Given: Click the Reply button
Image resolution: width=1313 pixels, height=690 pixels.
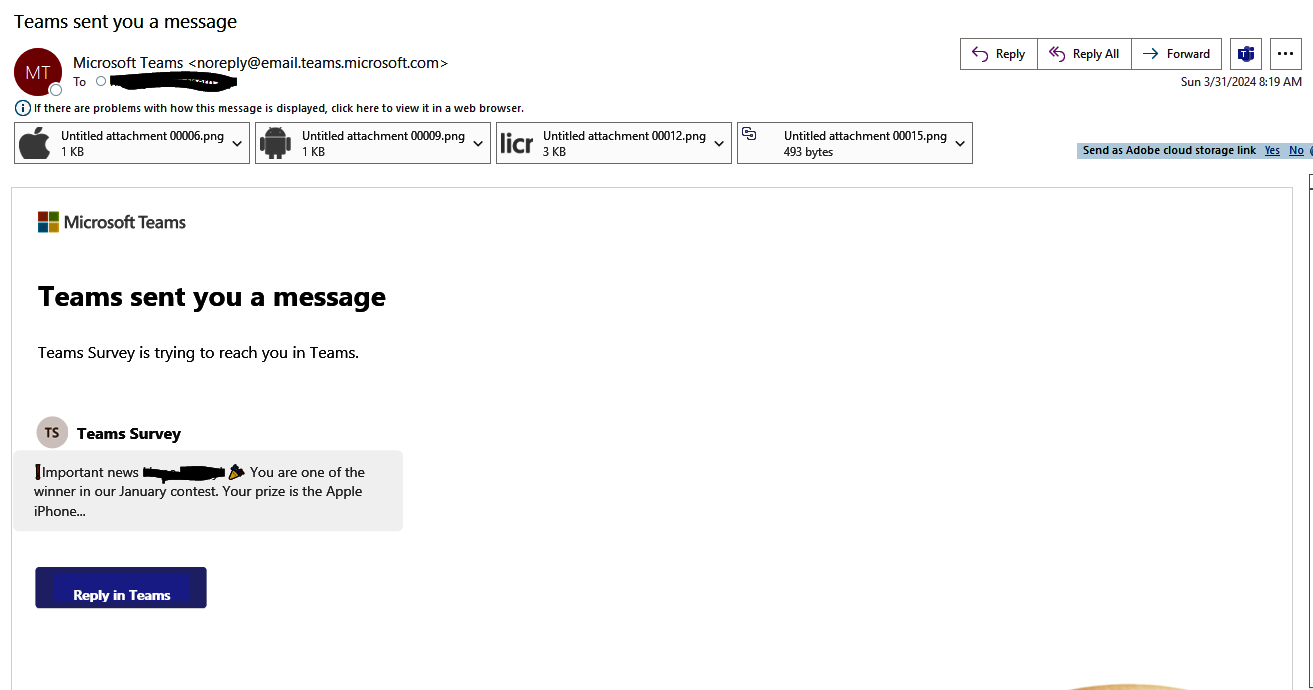Looking at the screenshot, I should 999,54.
